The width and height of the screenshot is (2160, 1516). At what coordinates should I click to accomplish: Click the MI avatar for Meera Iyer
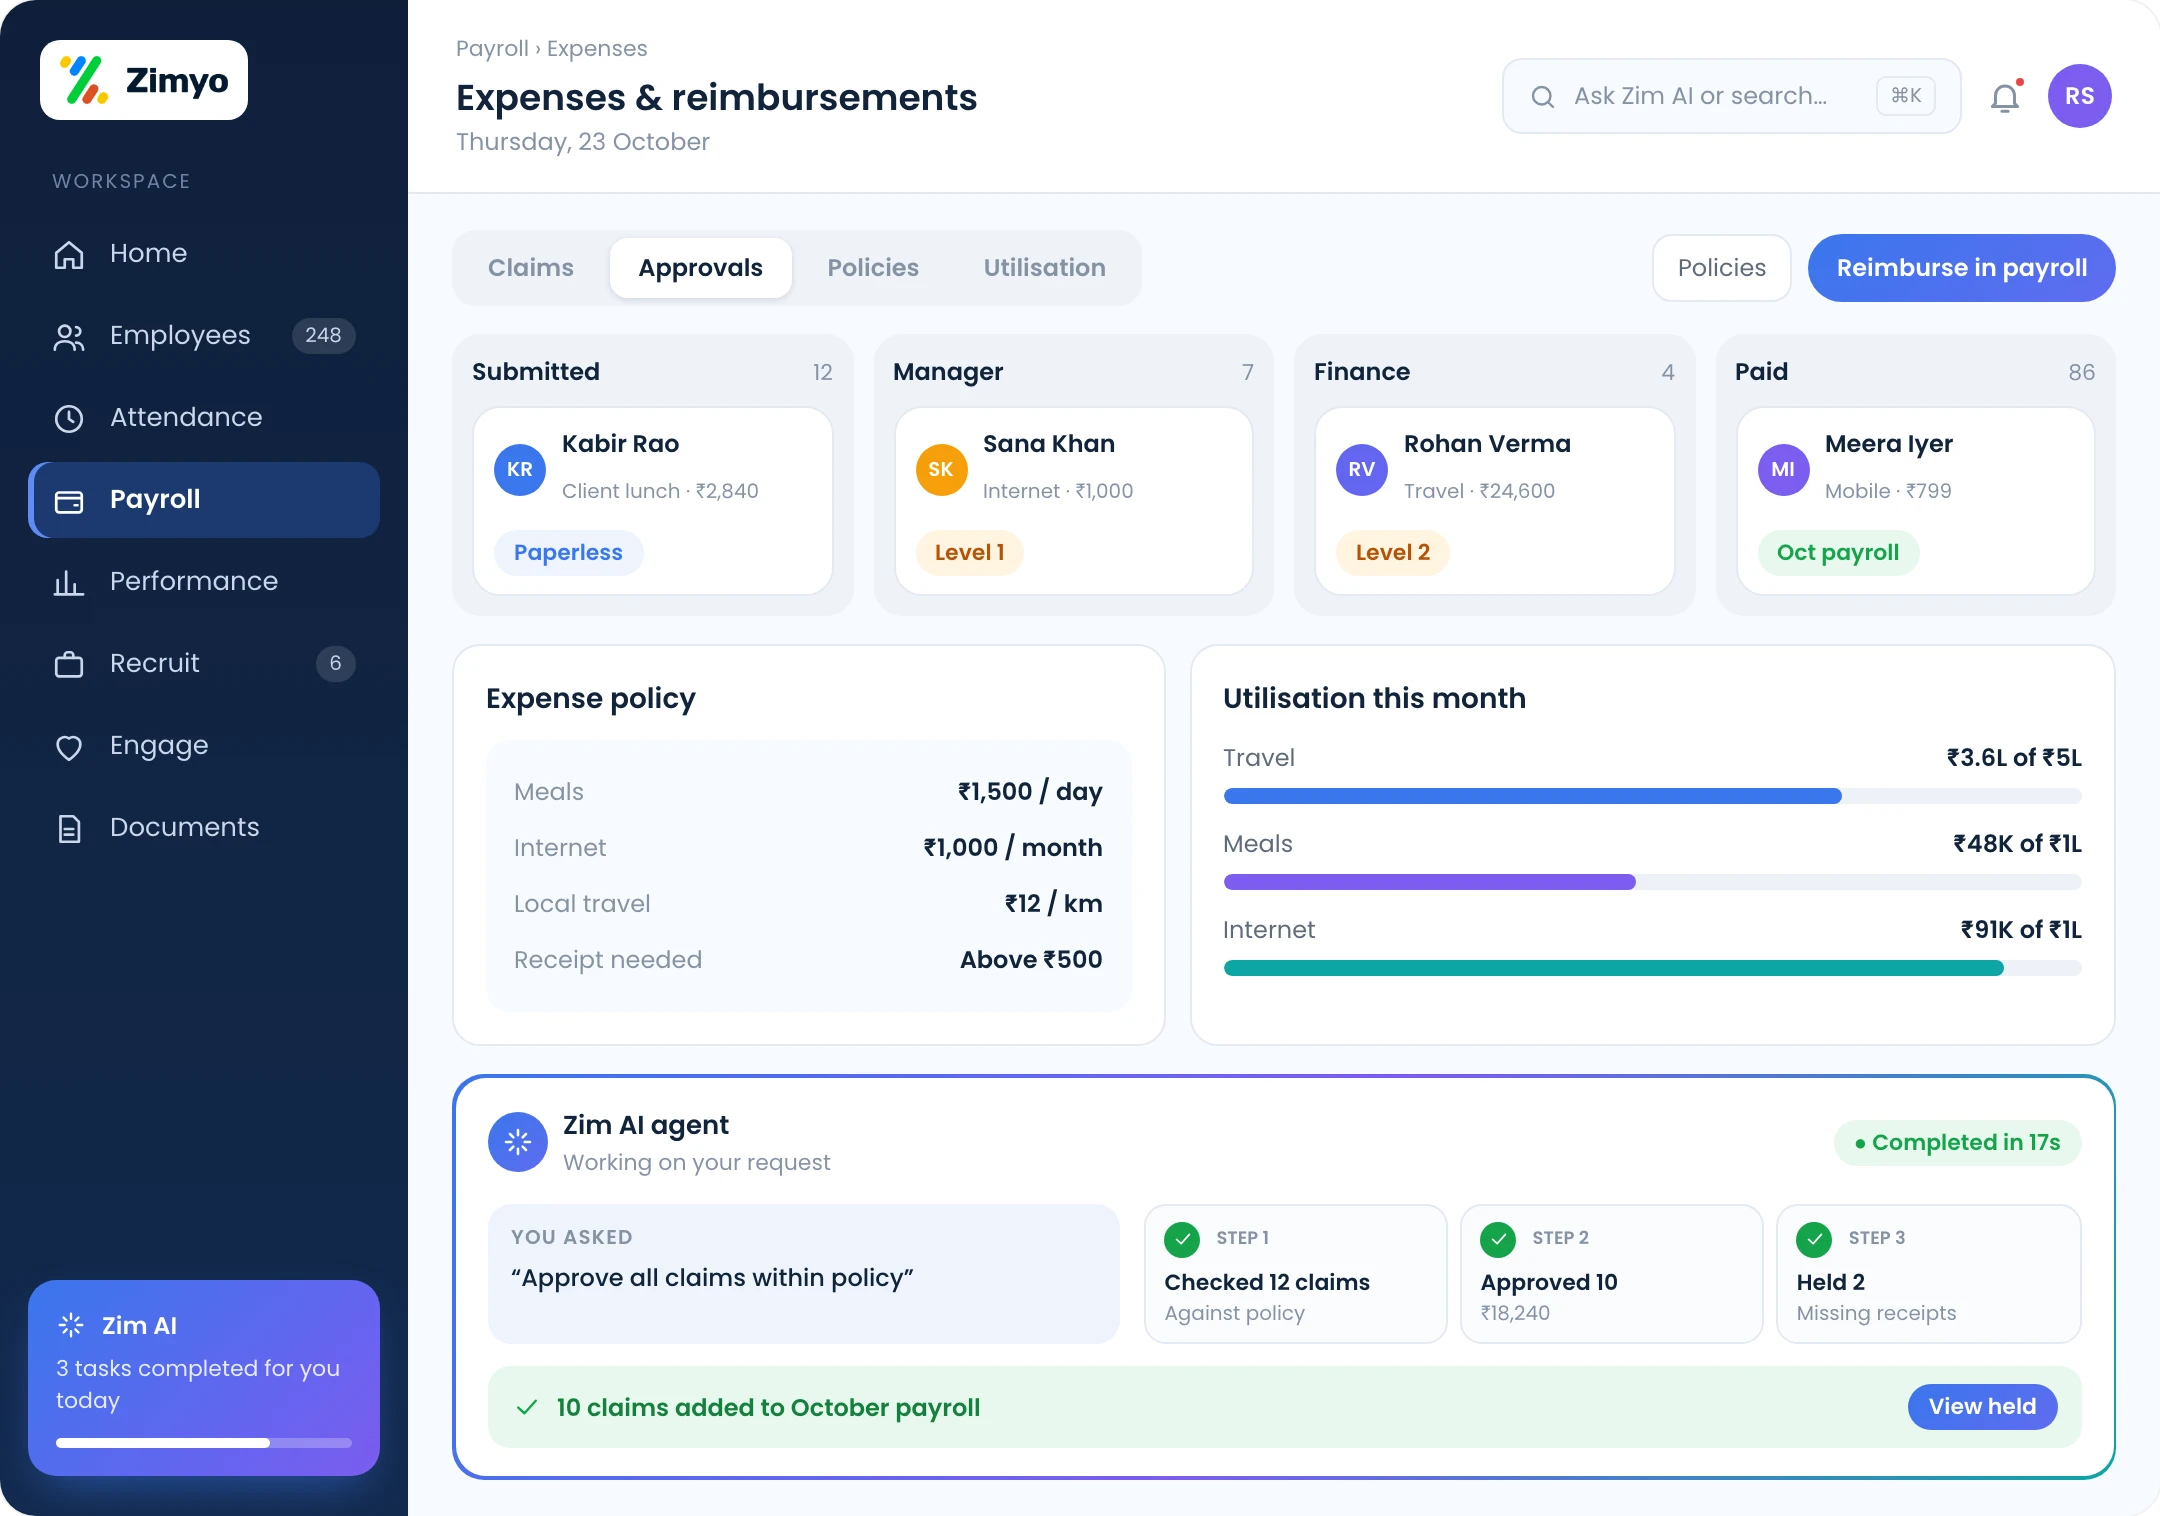tap(1783, 469)
